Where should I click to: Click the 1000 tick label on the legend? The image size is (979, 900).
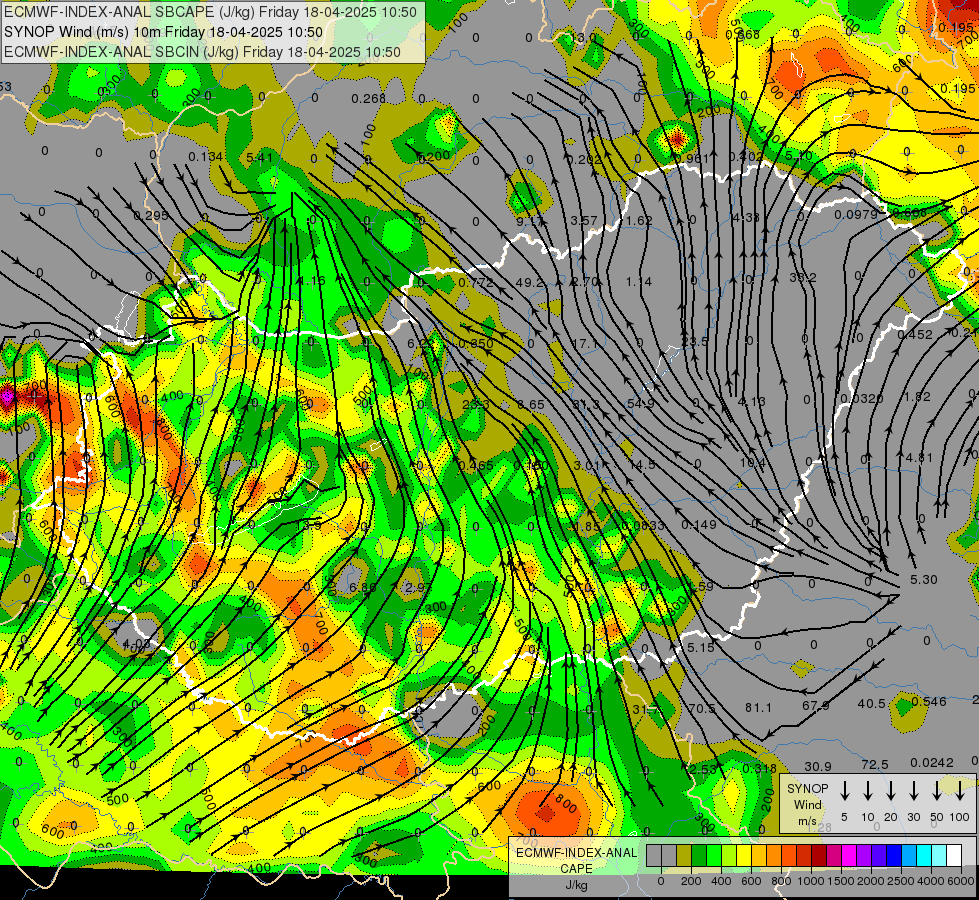pyautogui.click(x=811, y=881)
